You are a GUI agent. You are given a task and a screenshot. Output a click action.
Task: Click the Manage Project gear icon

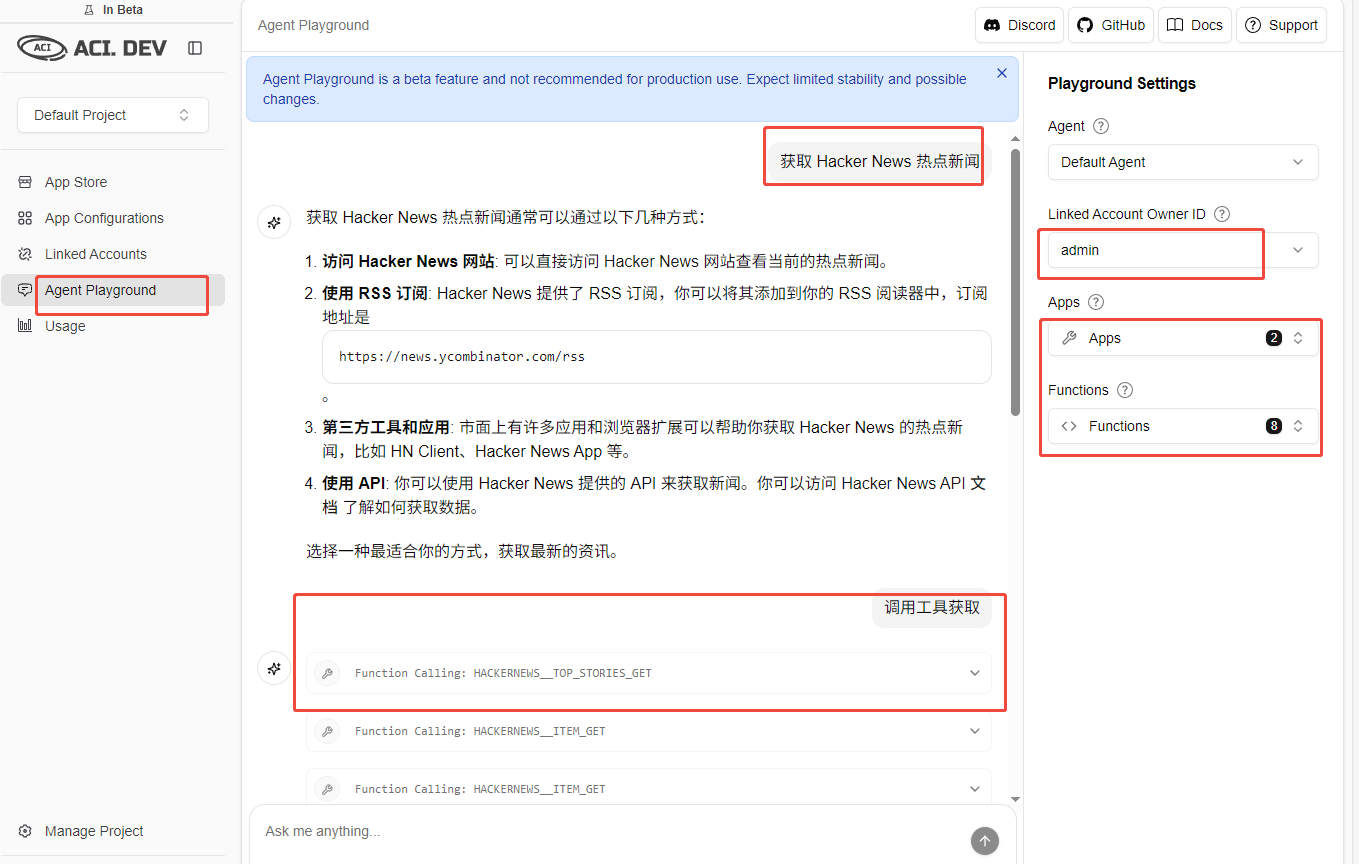click(x=25, y=831)
